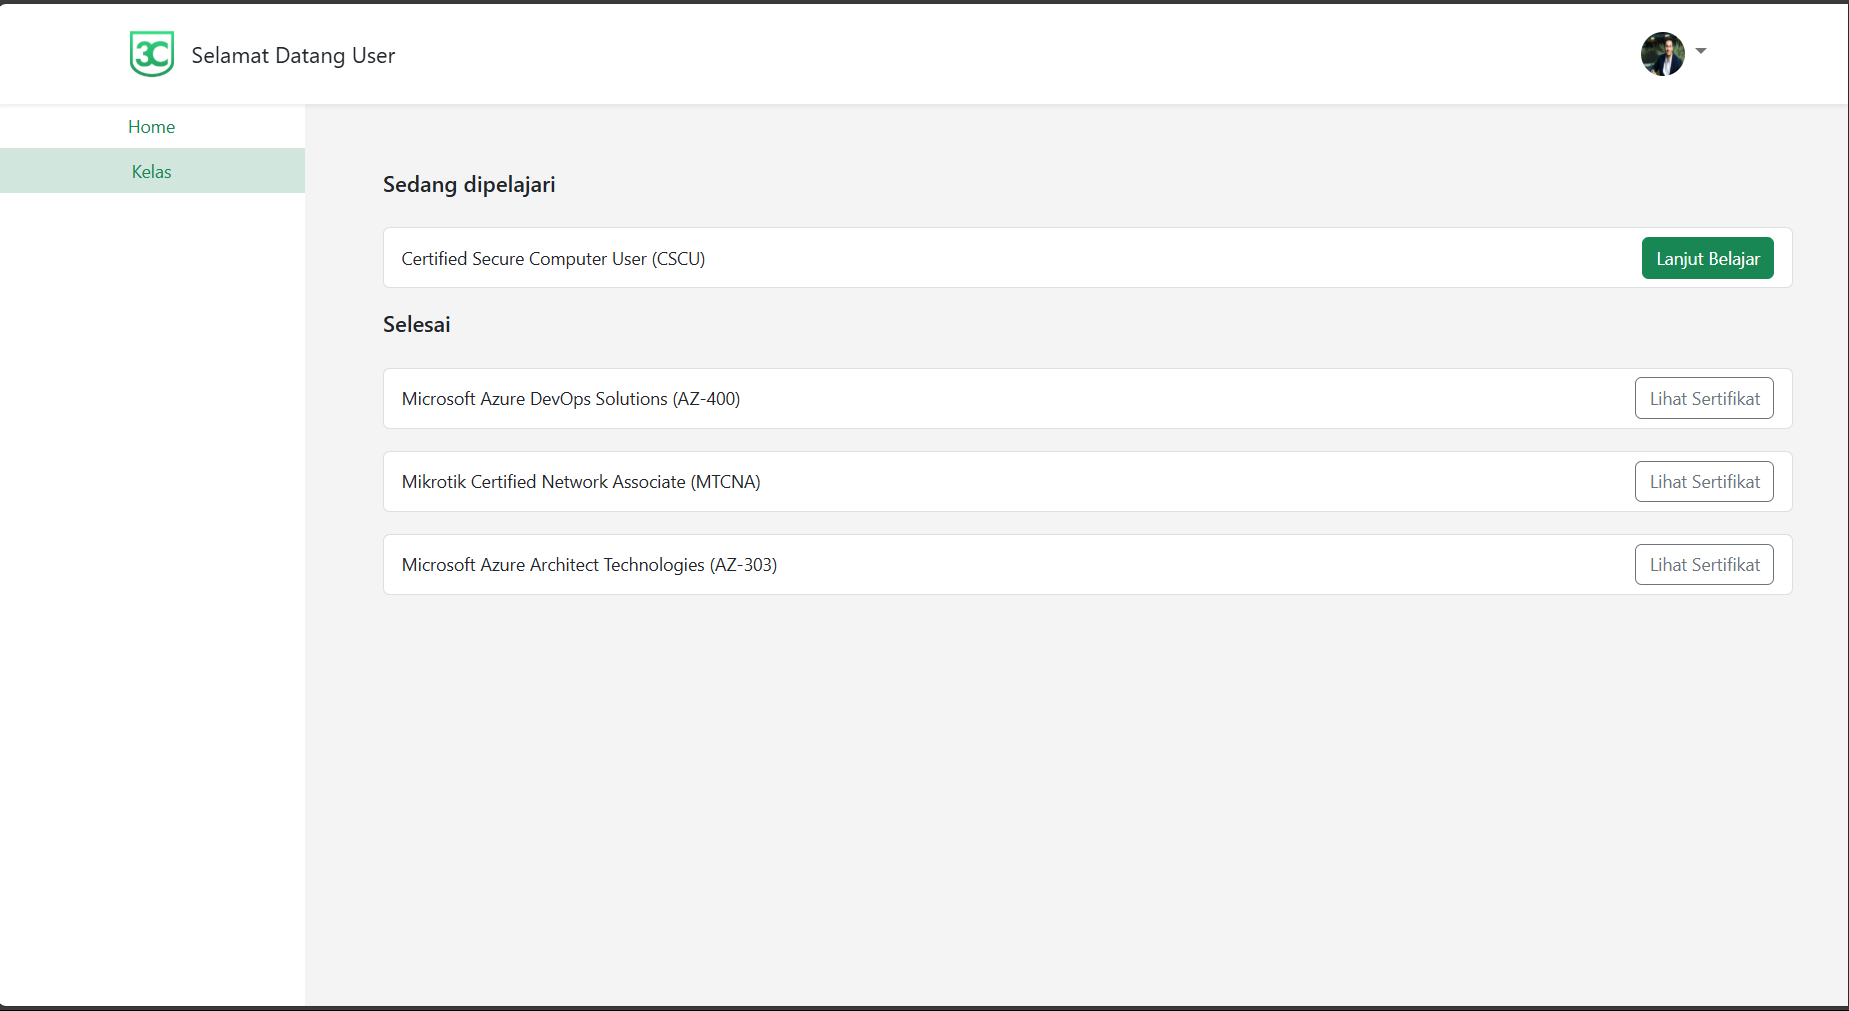Expand the dropdown caret beside the avatar
The height and width of the screenshot is (1011, 1849).
(x=1701, y=51)
